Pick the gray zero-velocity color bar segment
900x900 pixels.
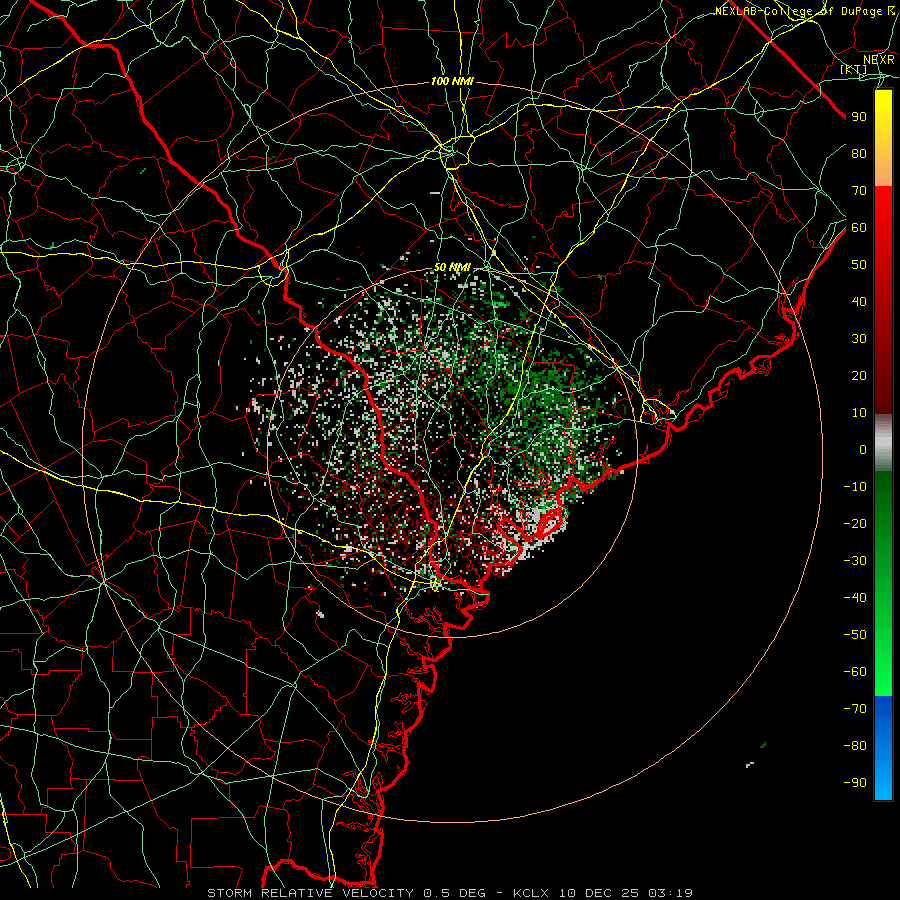click(x=883, y=443)
